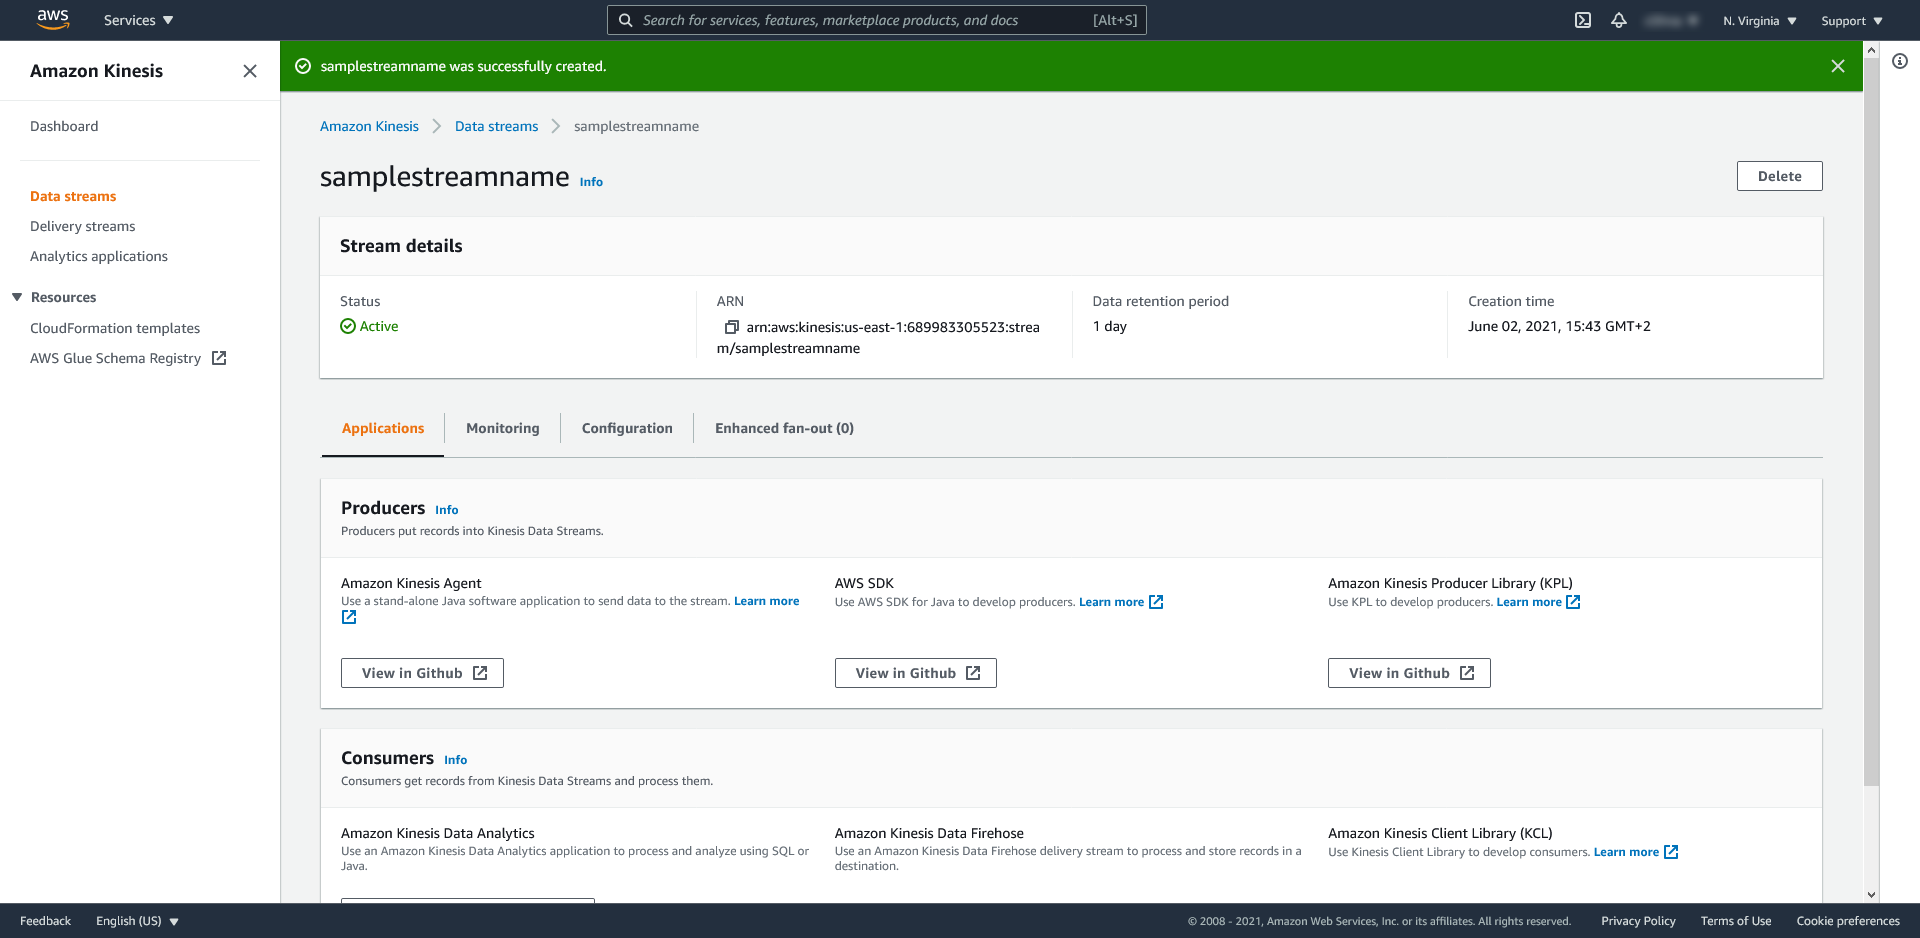The image size is (1920, 938).
Task: Dismiss the green success banner
Action: tap(1838, 66)
